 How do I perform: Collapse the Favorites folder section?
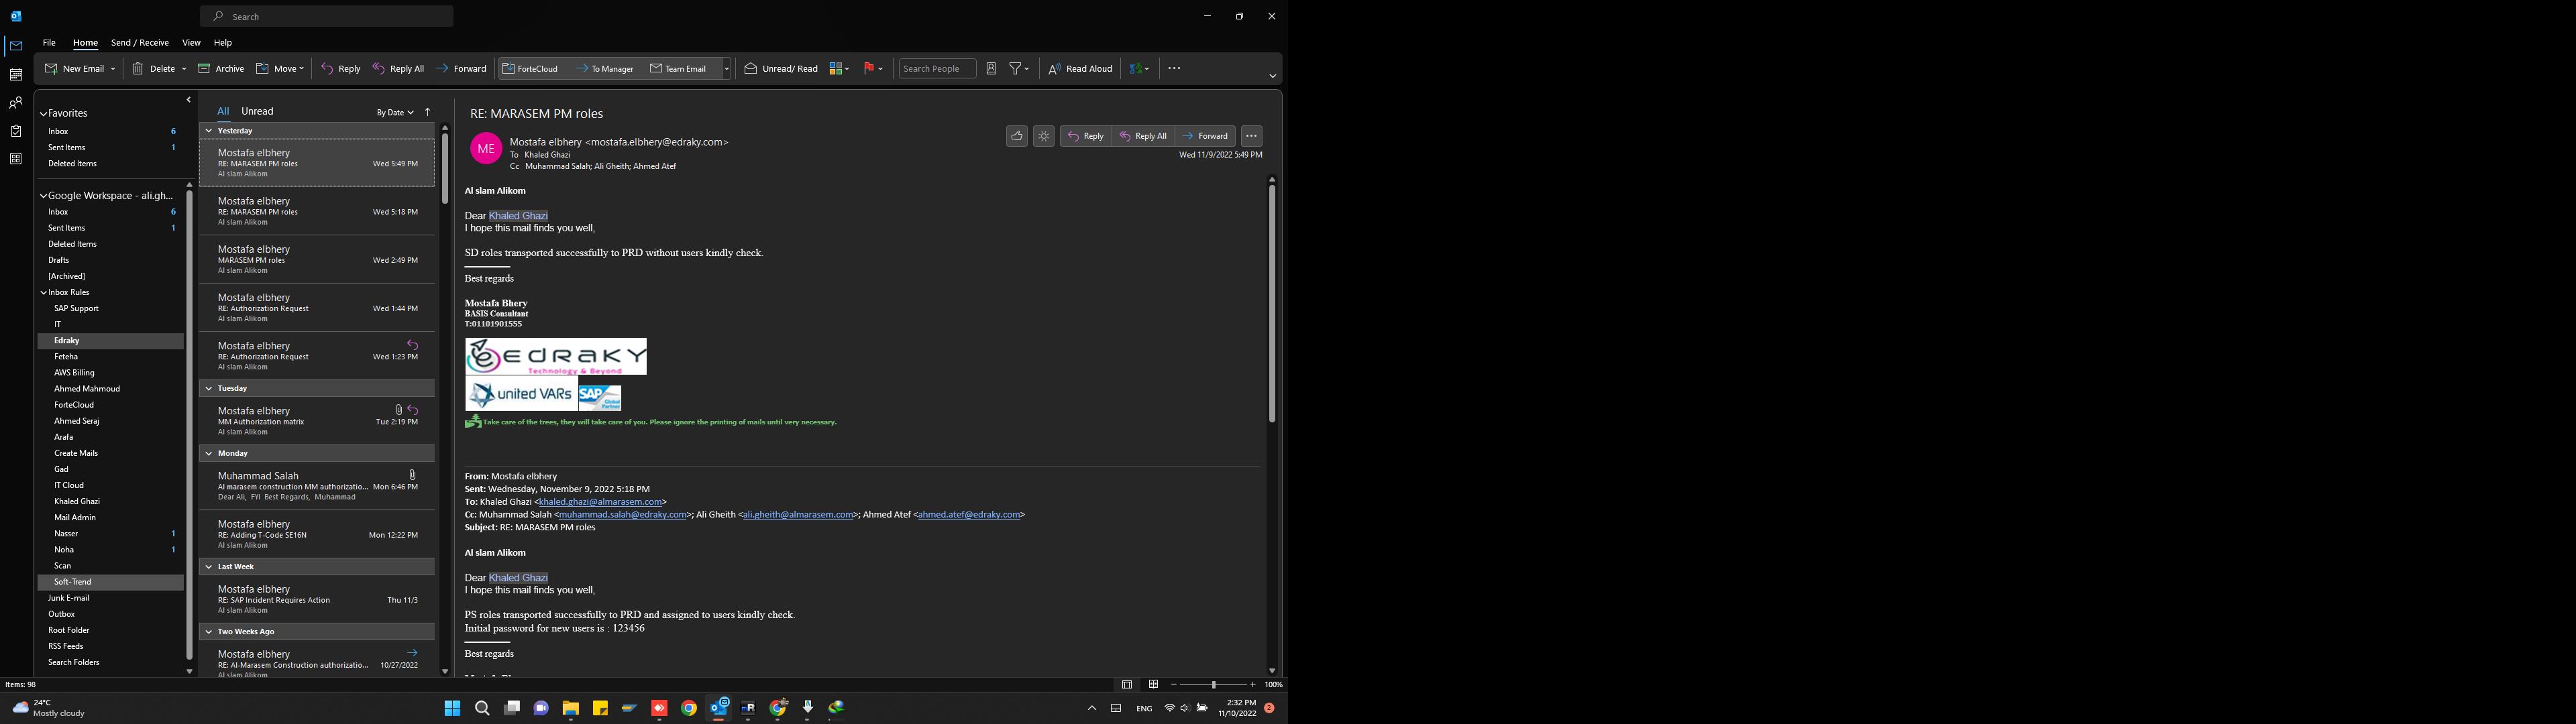tap(43, 114)
